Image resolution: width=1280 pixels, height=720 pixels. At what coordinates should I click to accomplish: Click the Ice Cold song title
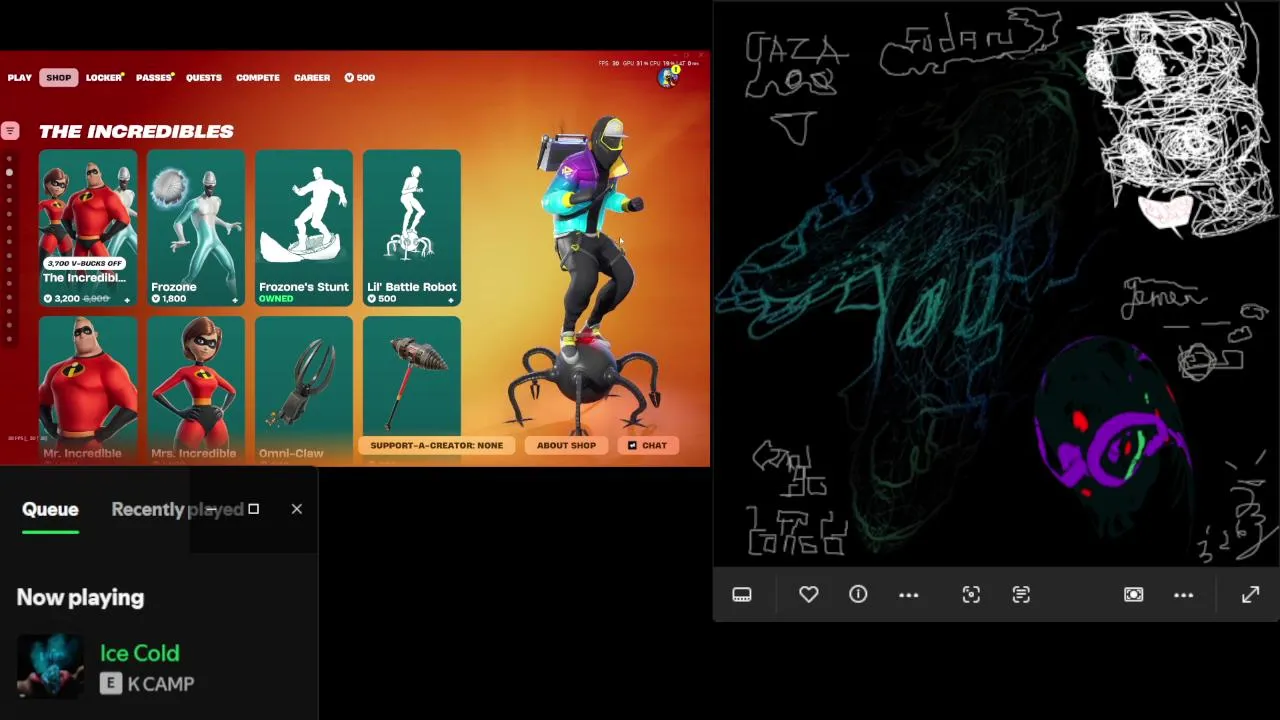click(139, 653)
